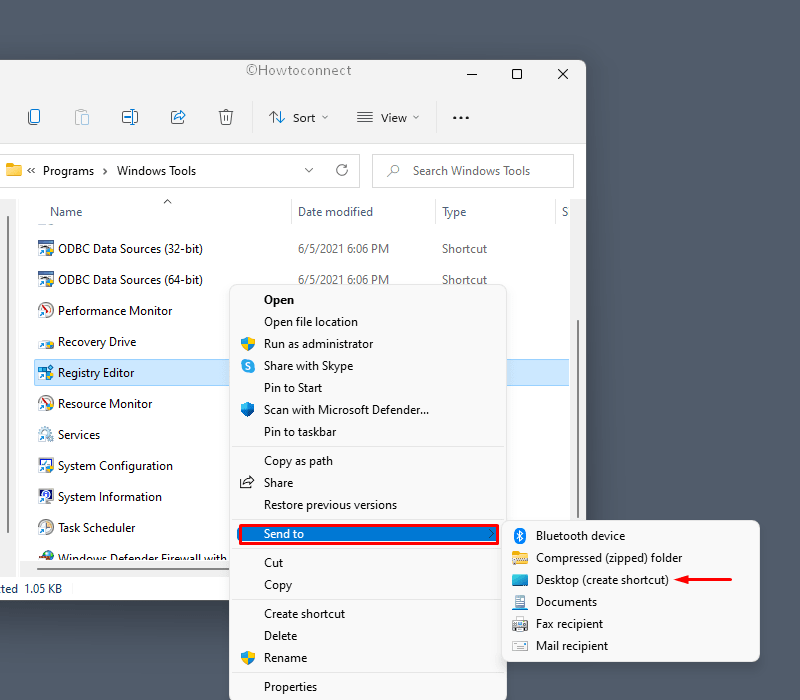Select the Registry Editor icon
This screenshot has height=700, width=800.
(x=45, y=373)
